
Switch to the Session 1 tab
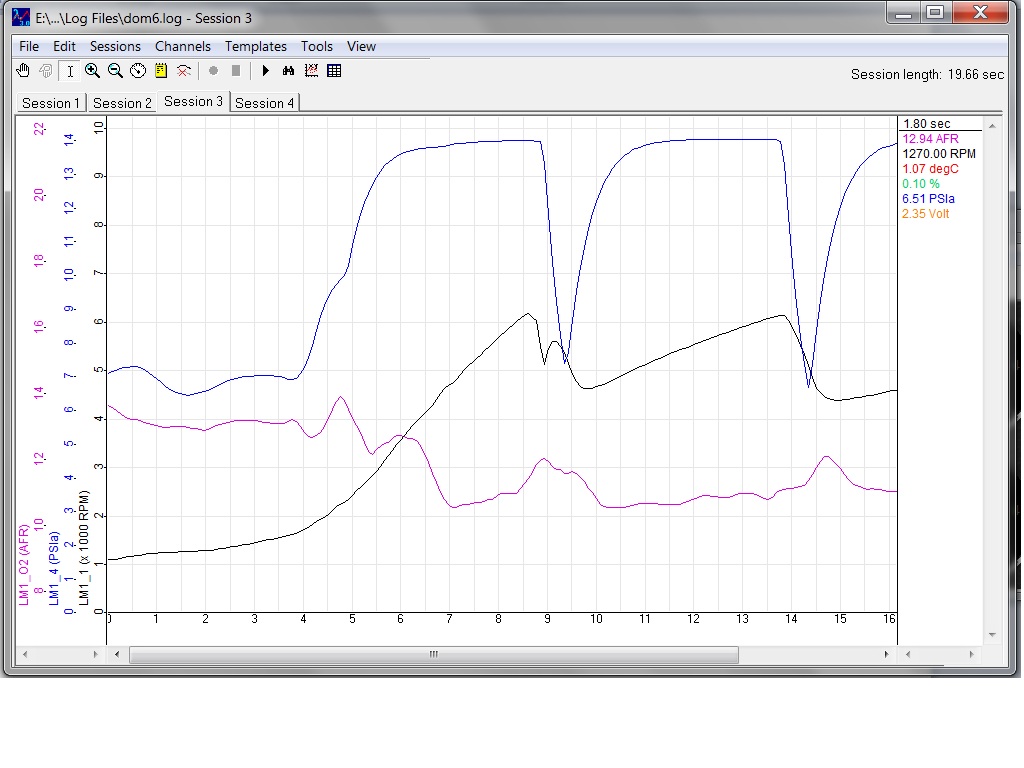(50, 103)
